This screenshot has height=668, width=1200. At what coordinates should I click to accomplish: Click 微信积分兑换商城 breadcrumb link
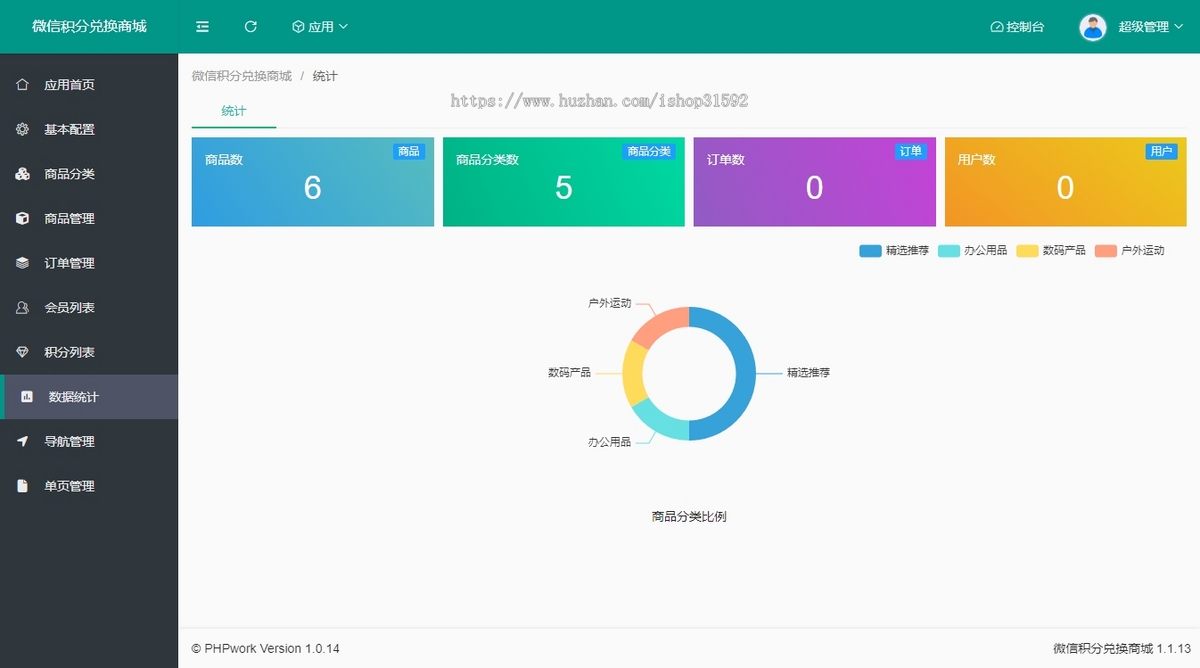[242, 76]
